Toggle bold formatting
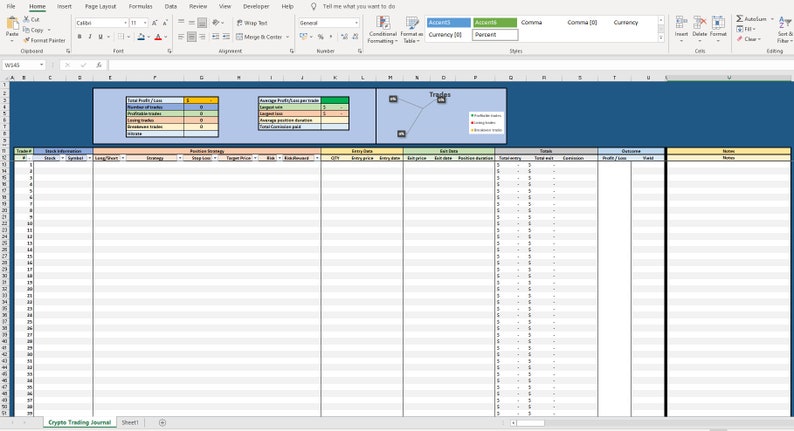Image resolution: width=794 pixels, height=431 pixels. pos(80,36)
